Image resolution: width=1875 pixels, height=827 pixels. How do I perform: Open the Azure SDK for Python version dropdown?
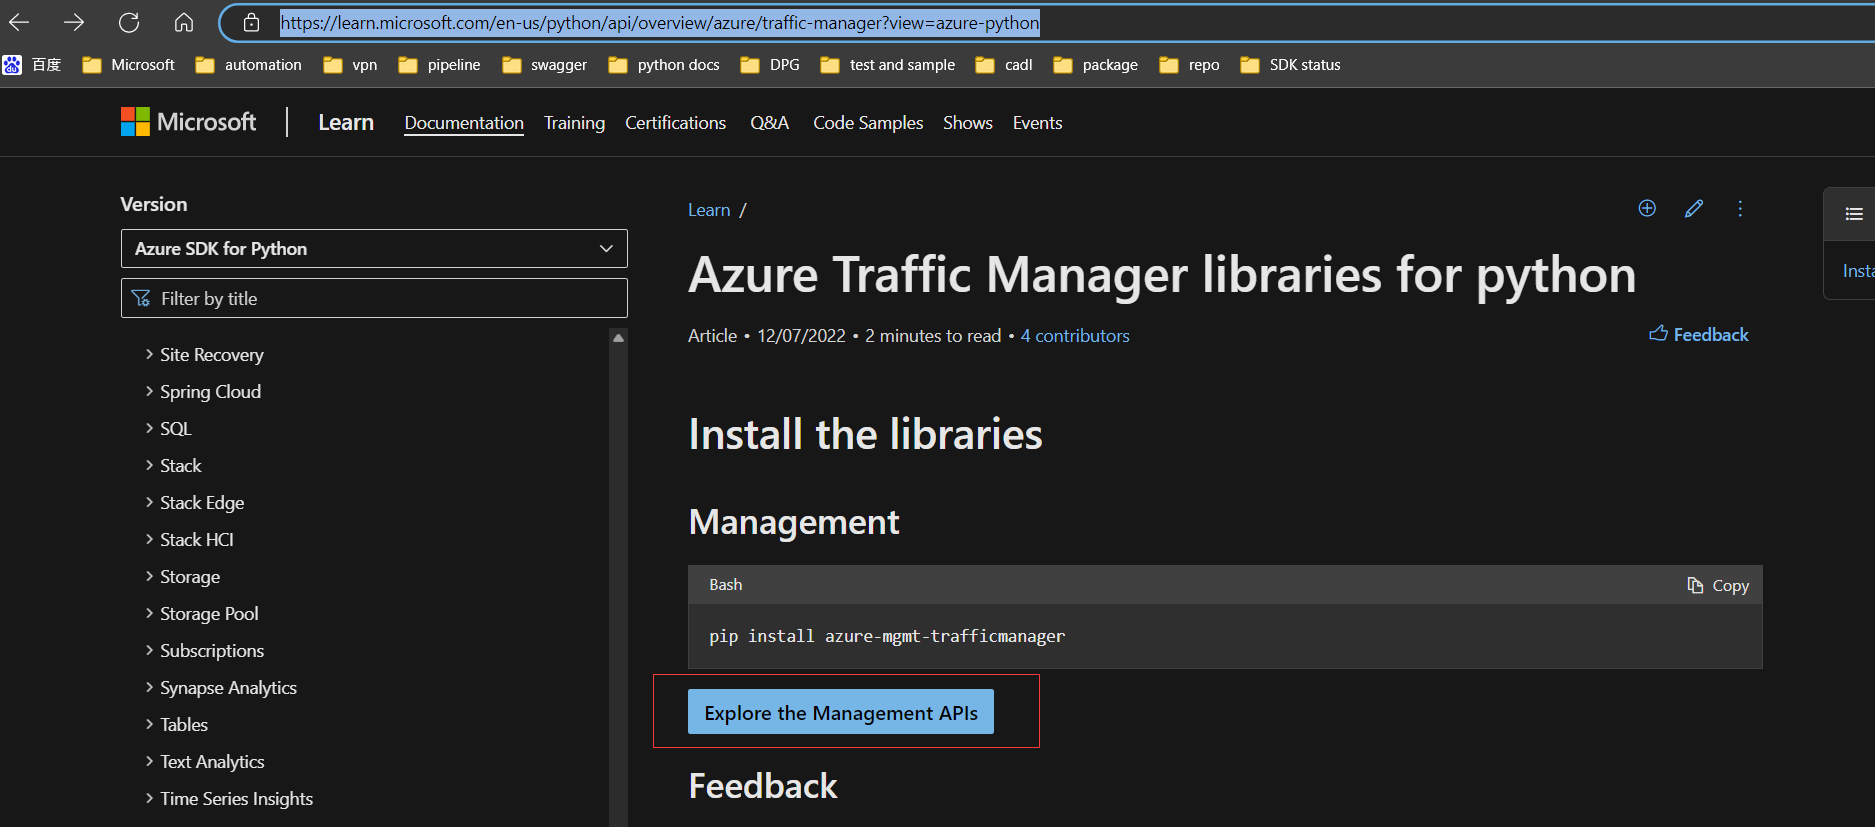(374, 248)
